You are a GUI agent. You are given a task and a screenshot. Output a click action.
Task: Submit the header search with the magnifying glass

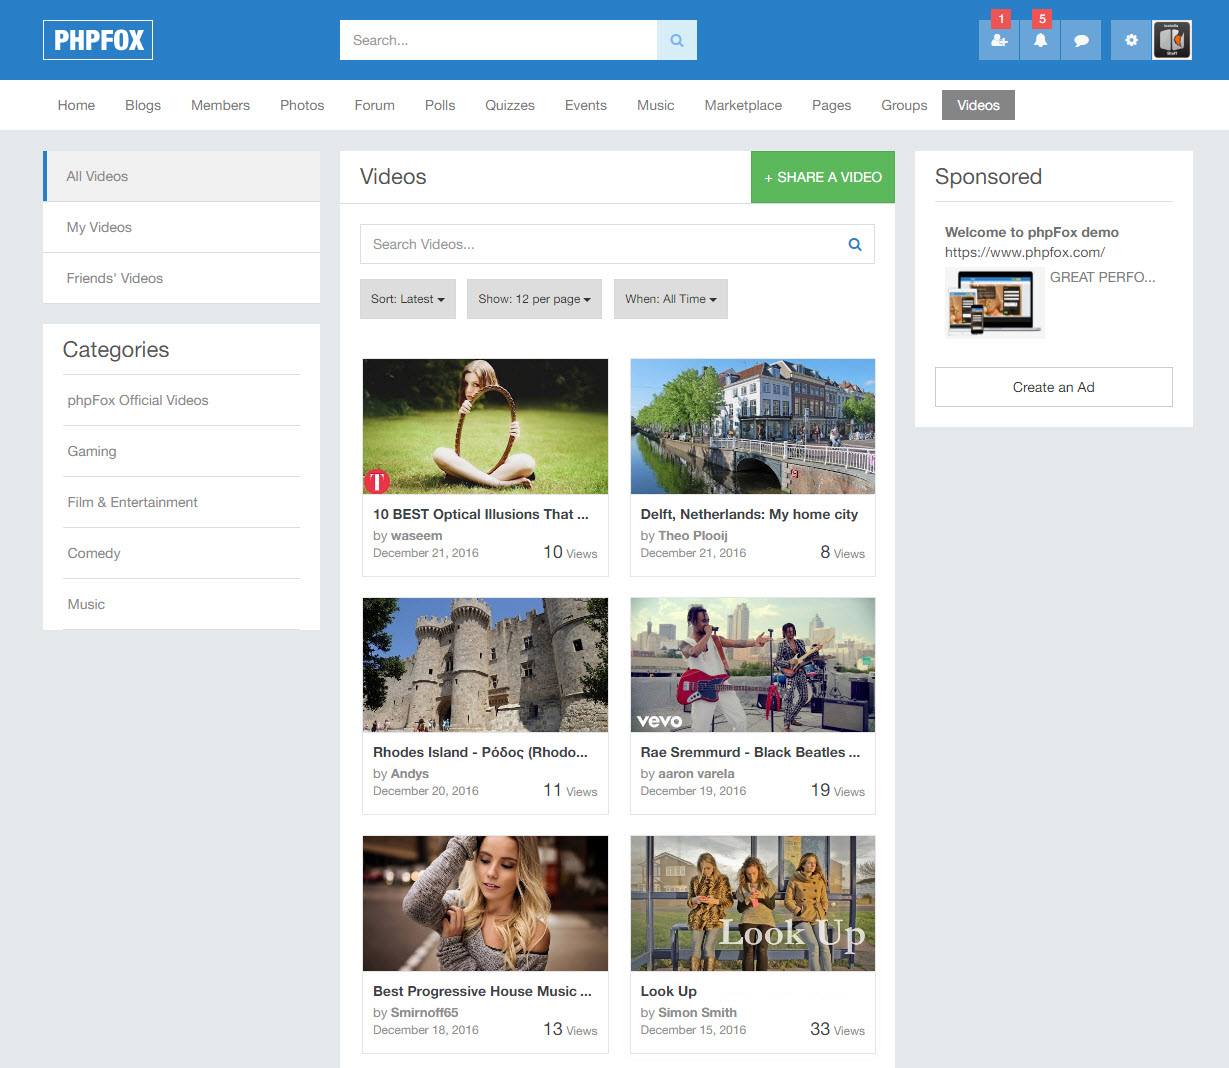tap(677, 40)
